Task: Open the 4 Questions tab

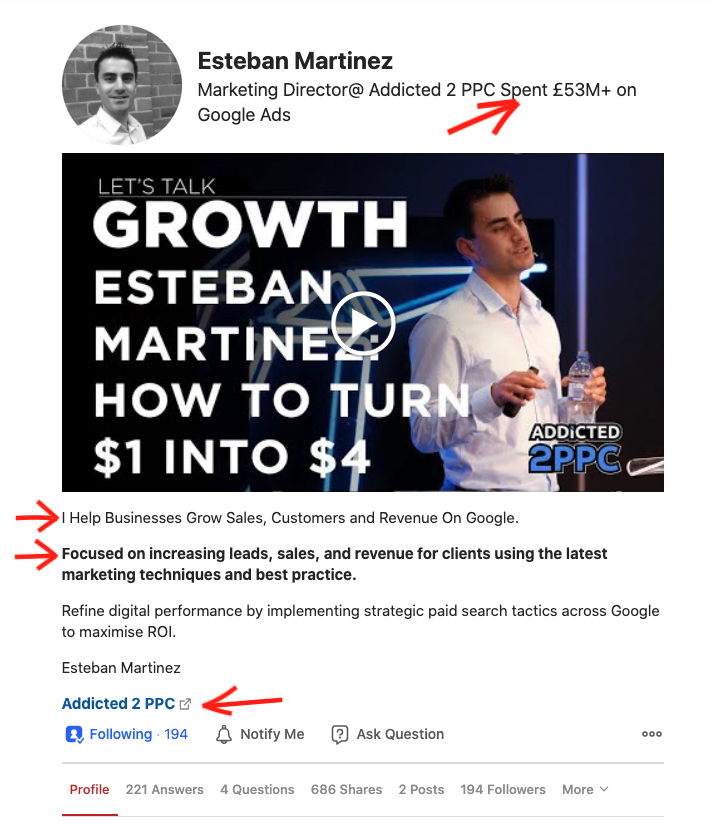Action: (x=257, y=789)
